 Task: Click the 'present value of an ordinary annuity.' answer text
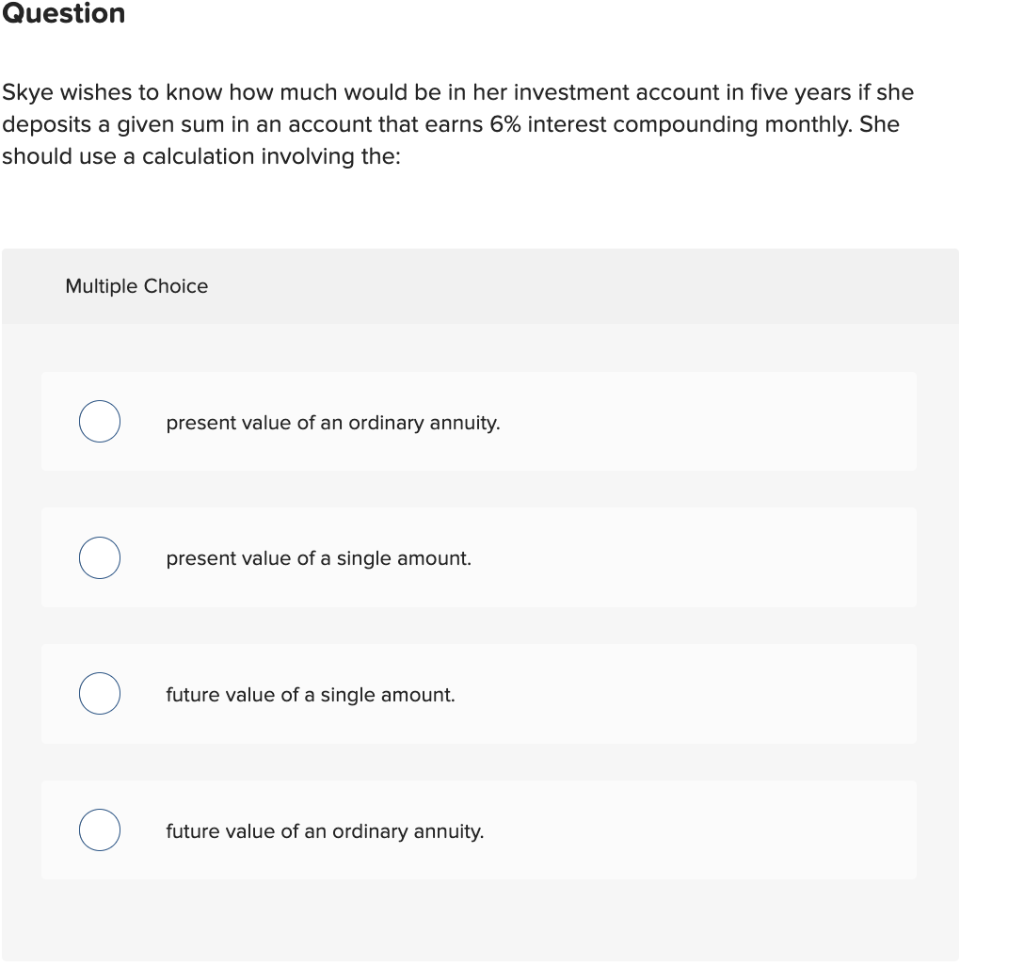(333, 423)
